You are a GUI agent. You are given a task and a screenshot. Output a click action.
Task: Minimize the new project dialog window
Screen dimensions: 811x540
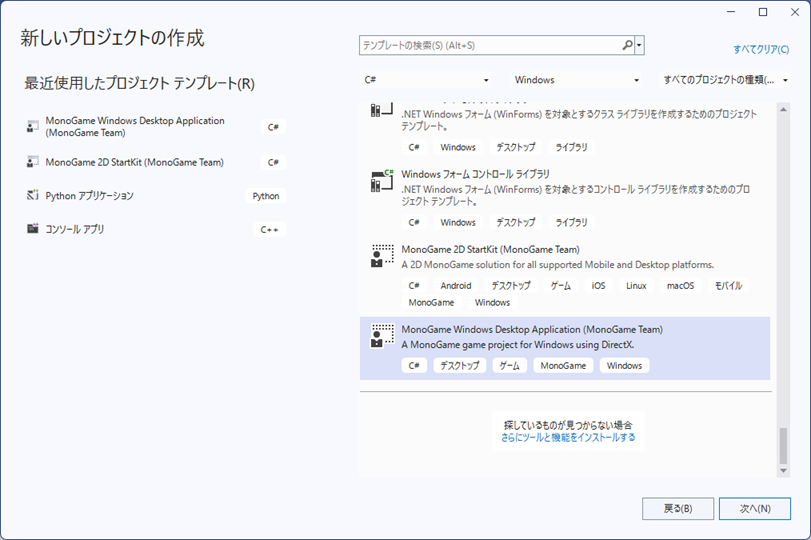pyautogui.click(x=731, y=12)
